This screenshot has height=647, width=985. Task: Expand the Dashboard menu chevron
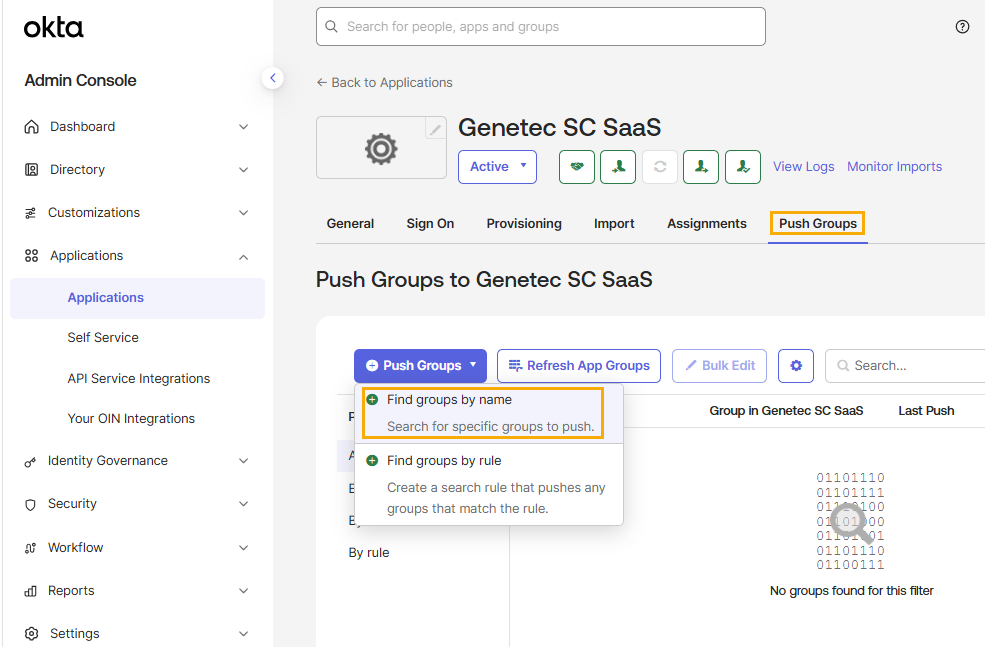(x=244, y=127)
